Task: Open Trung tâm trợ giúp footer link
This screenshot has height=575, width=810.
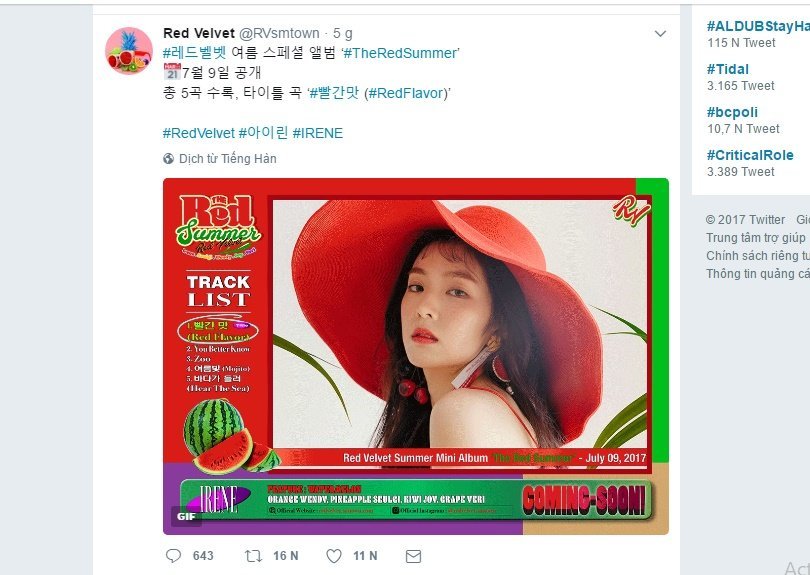Action: pyautogui.click(x=755, y=238)
